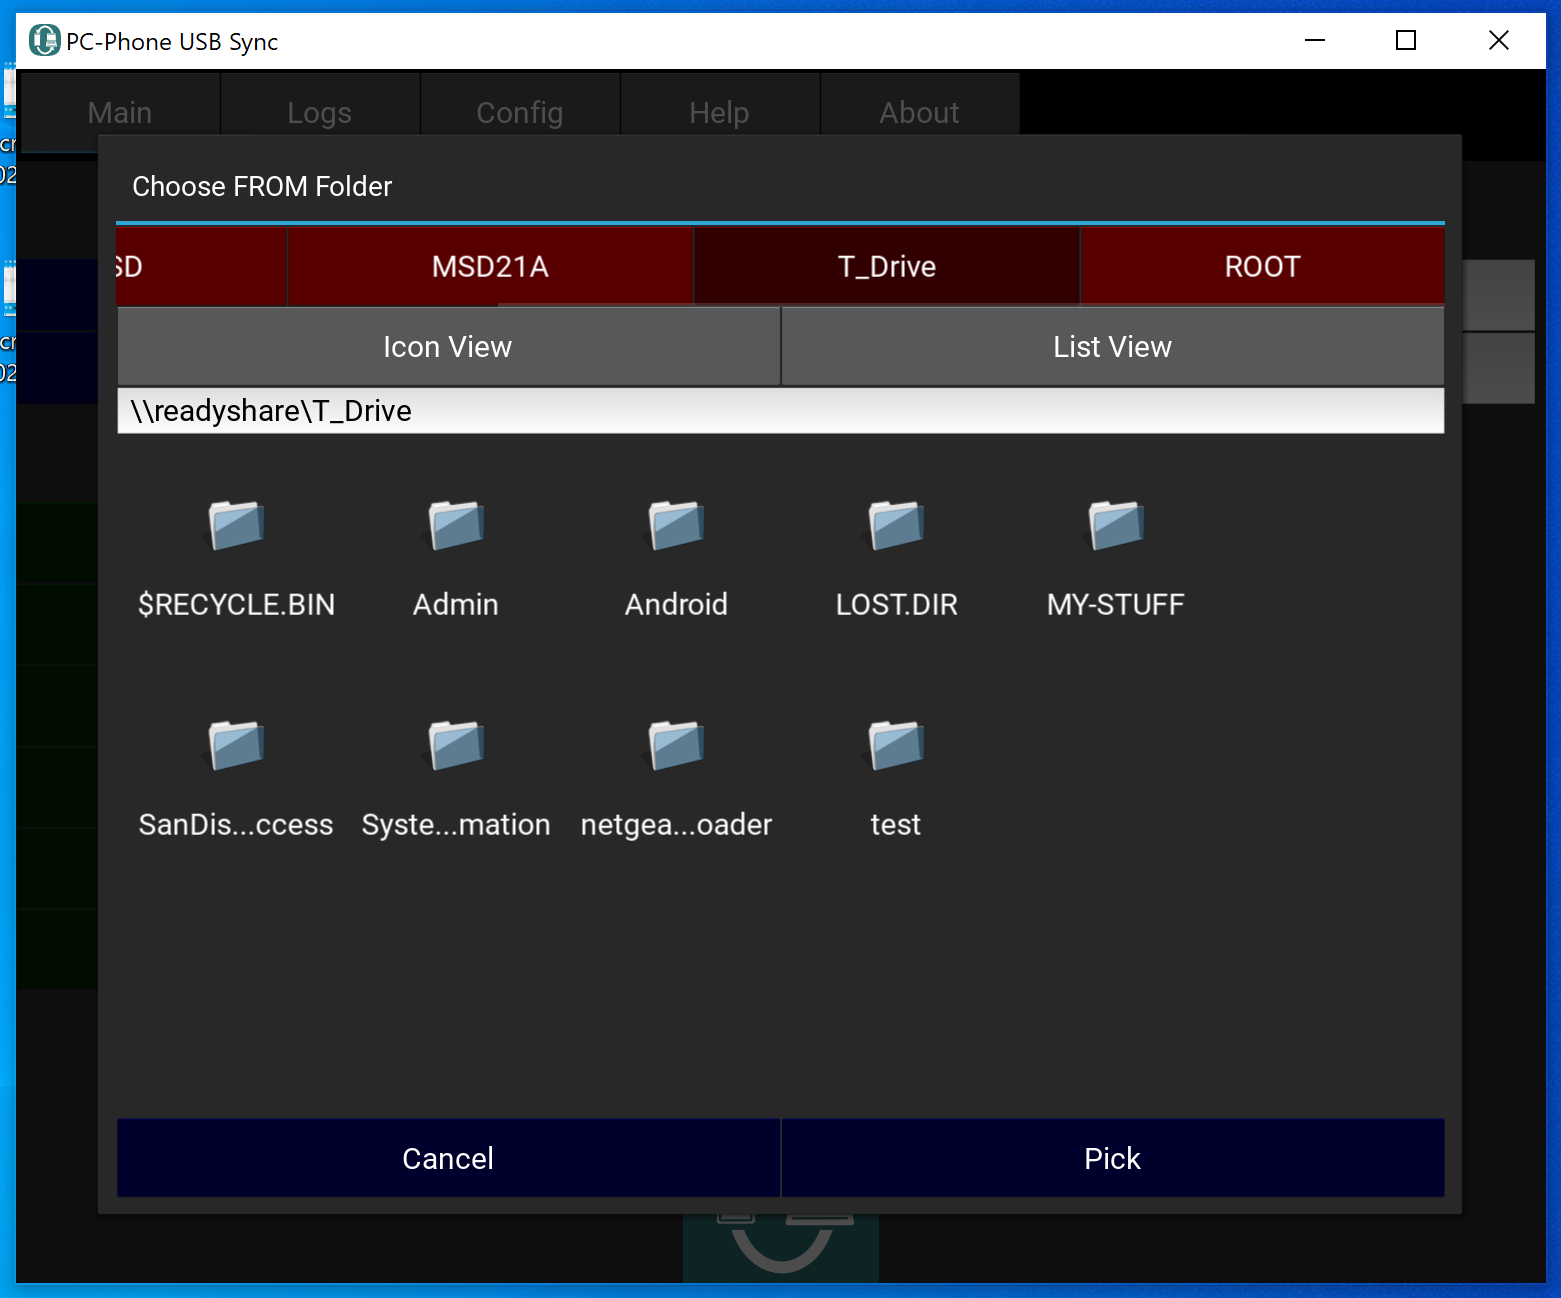Select the MY-STUFF folder icon
This screenshot has width=1561, height=1298.
(1116, 526)
